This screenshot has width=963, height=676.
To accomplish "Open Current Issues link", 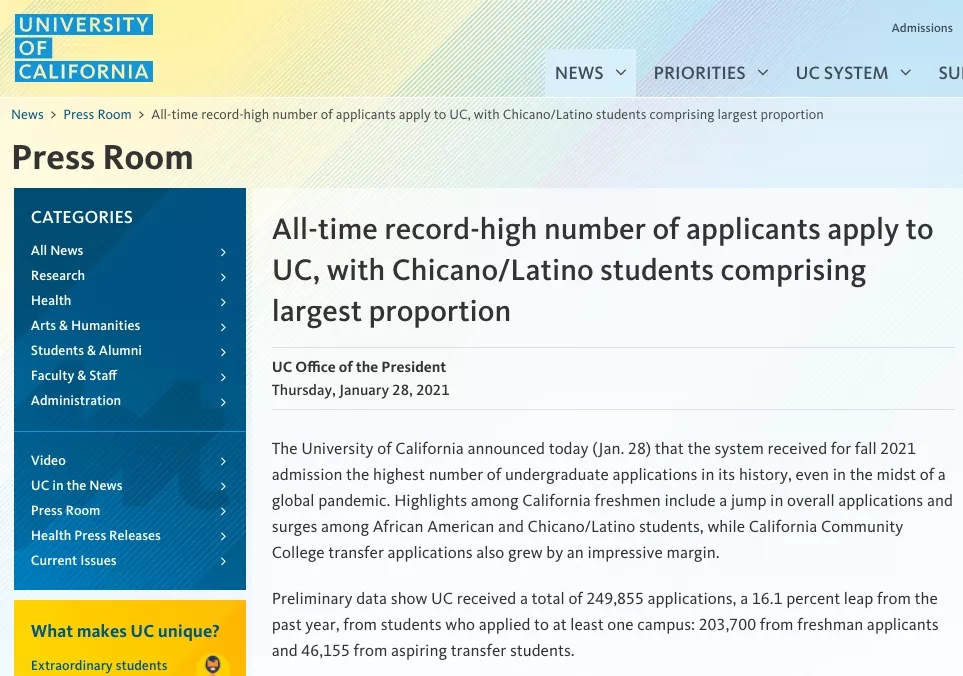I will point(74,561).
